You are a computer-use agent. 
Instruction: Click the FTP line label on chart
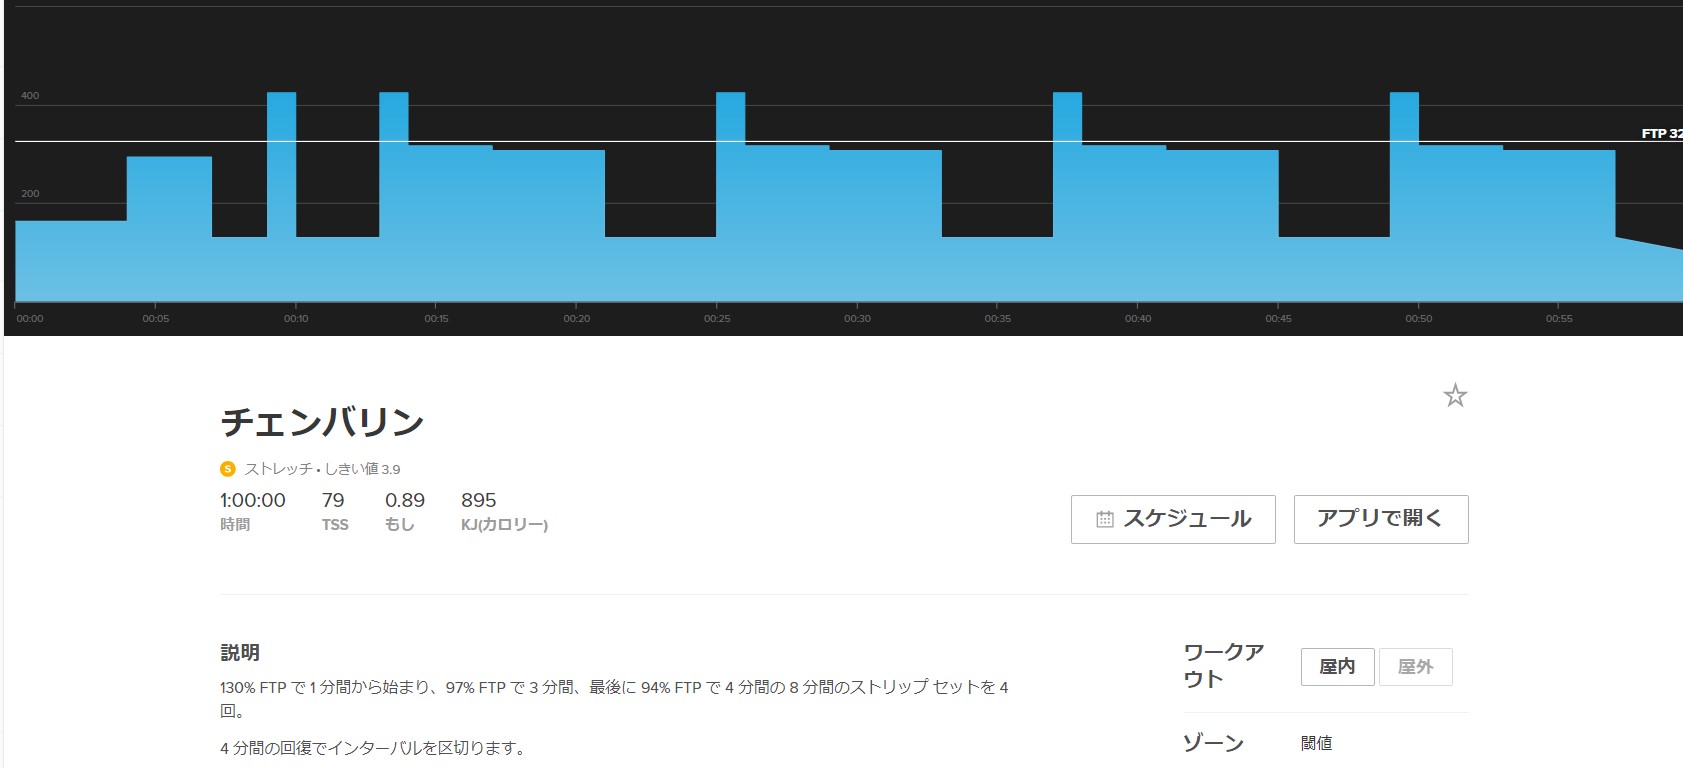(1661, 133)
